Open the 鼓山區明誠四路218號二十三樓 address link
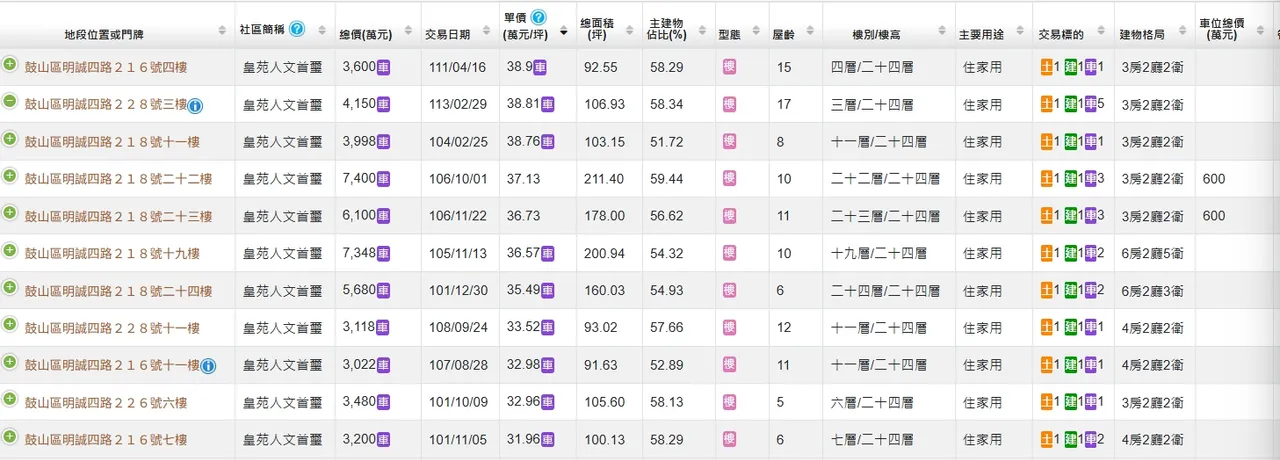 pyautogui.click(x=118, y=217)
